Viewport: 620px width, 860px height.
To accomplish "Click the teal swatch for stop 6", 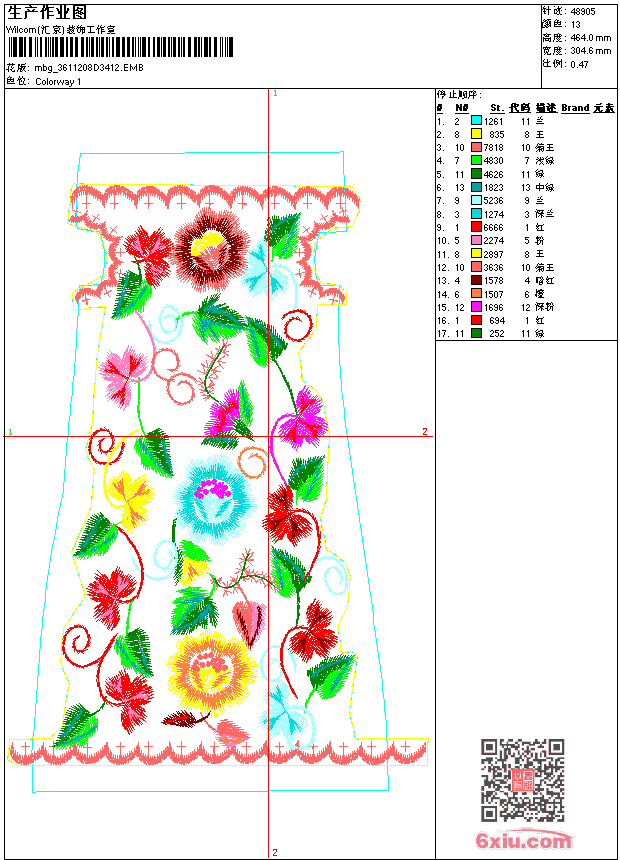I will [x=476, y=187].
